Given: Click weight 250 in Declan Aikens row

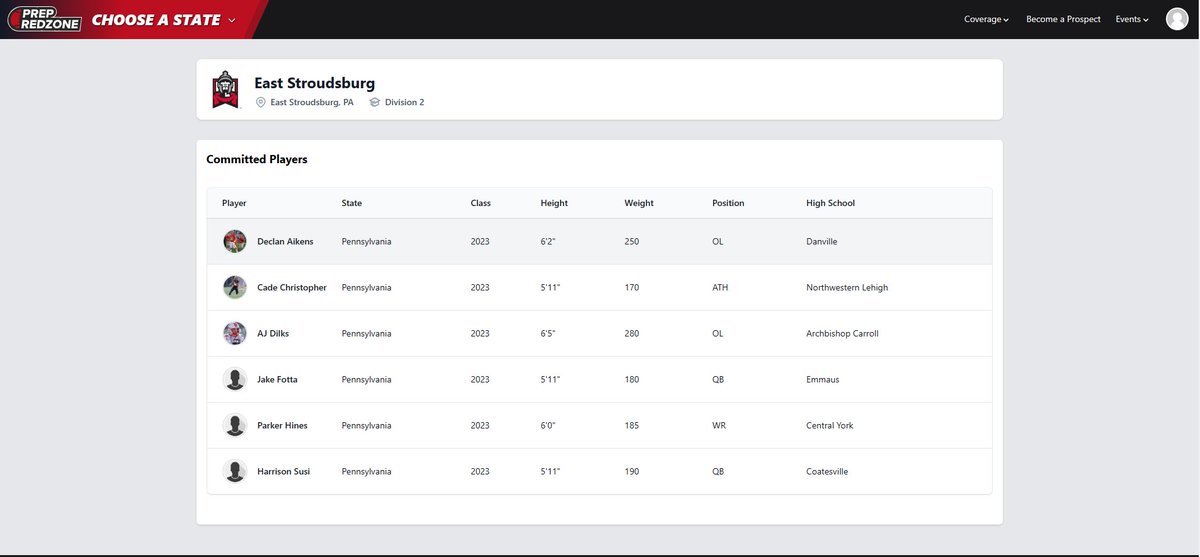Looking at the screenshot, I should pos(632,242).
